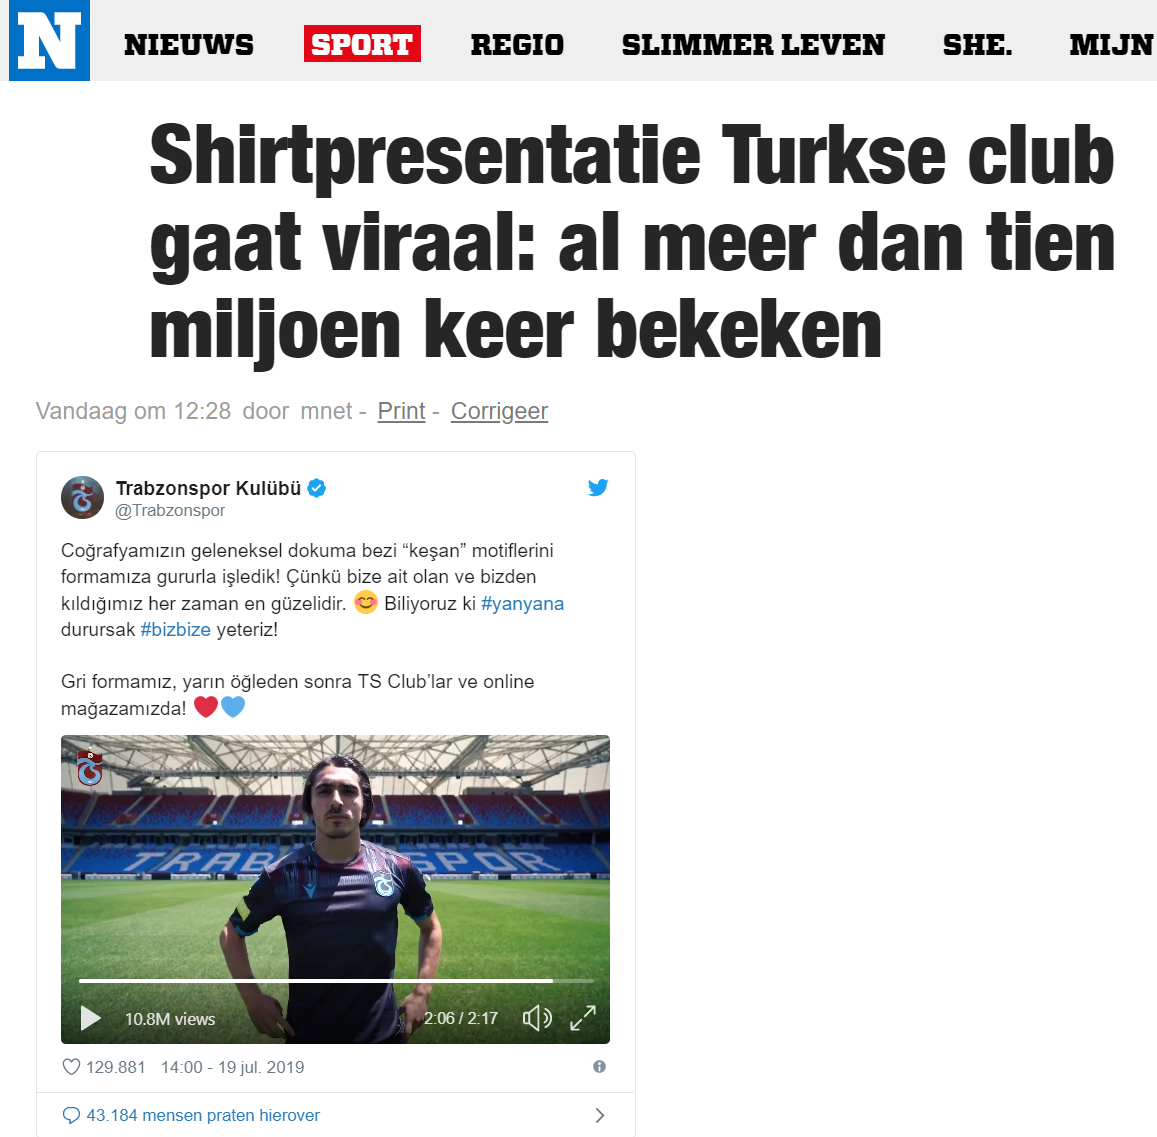Expand conversation with the right chevron
The height and width of the screenshot is (1137, 1157).
[x=600, y=1115]
